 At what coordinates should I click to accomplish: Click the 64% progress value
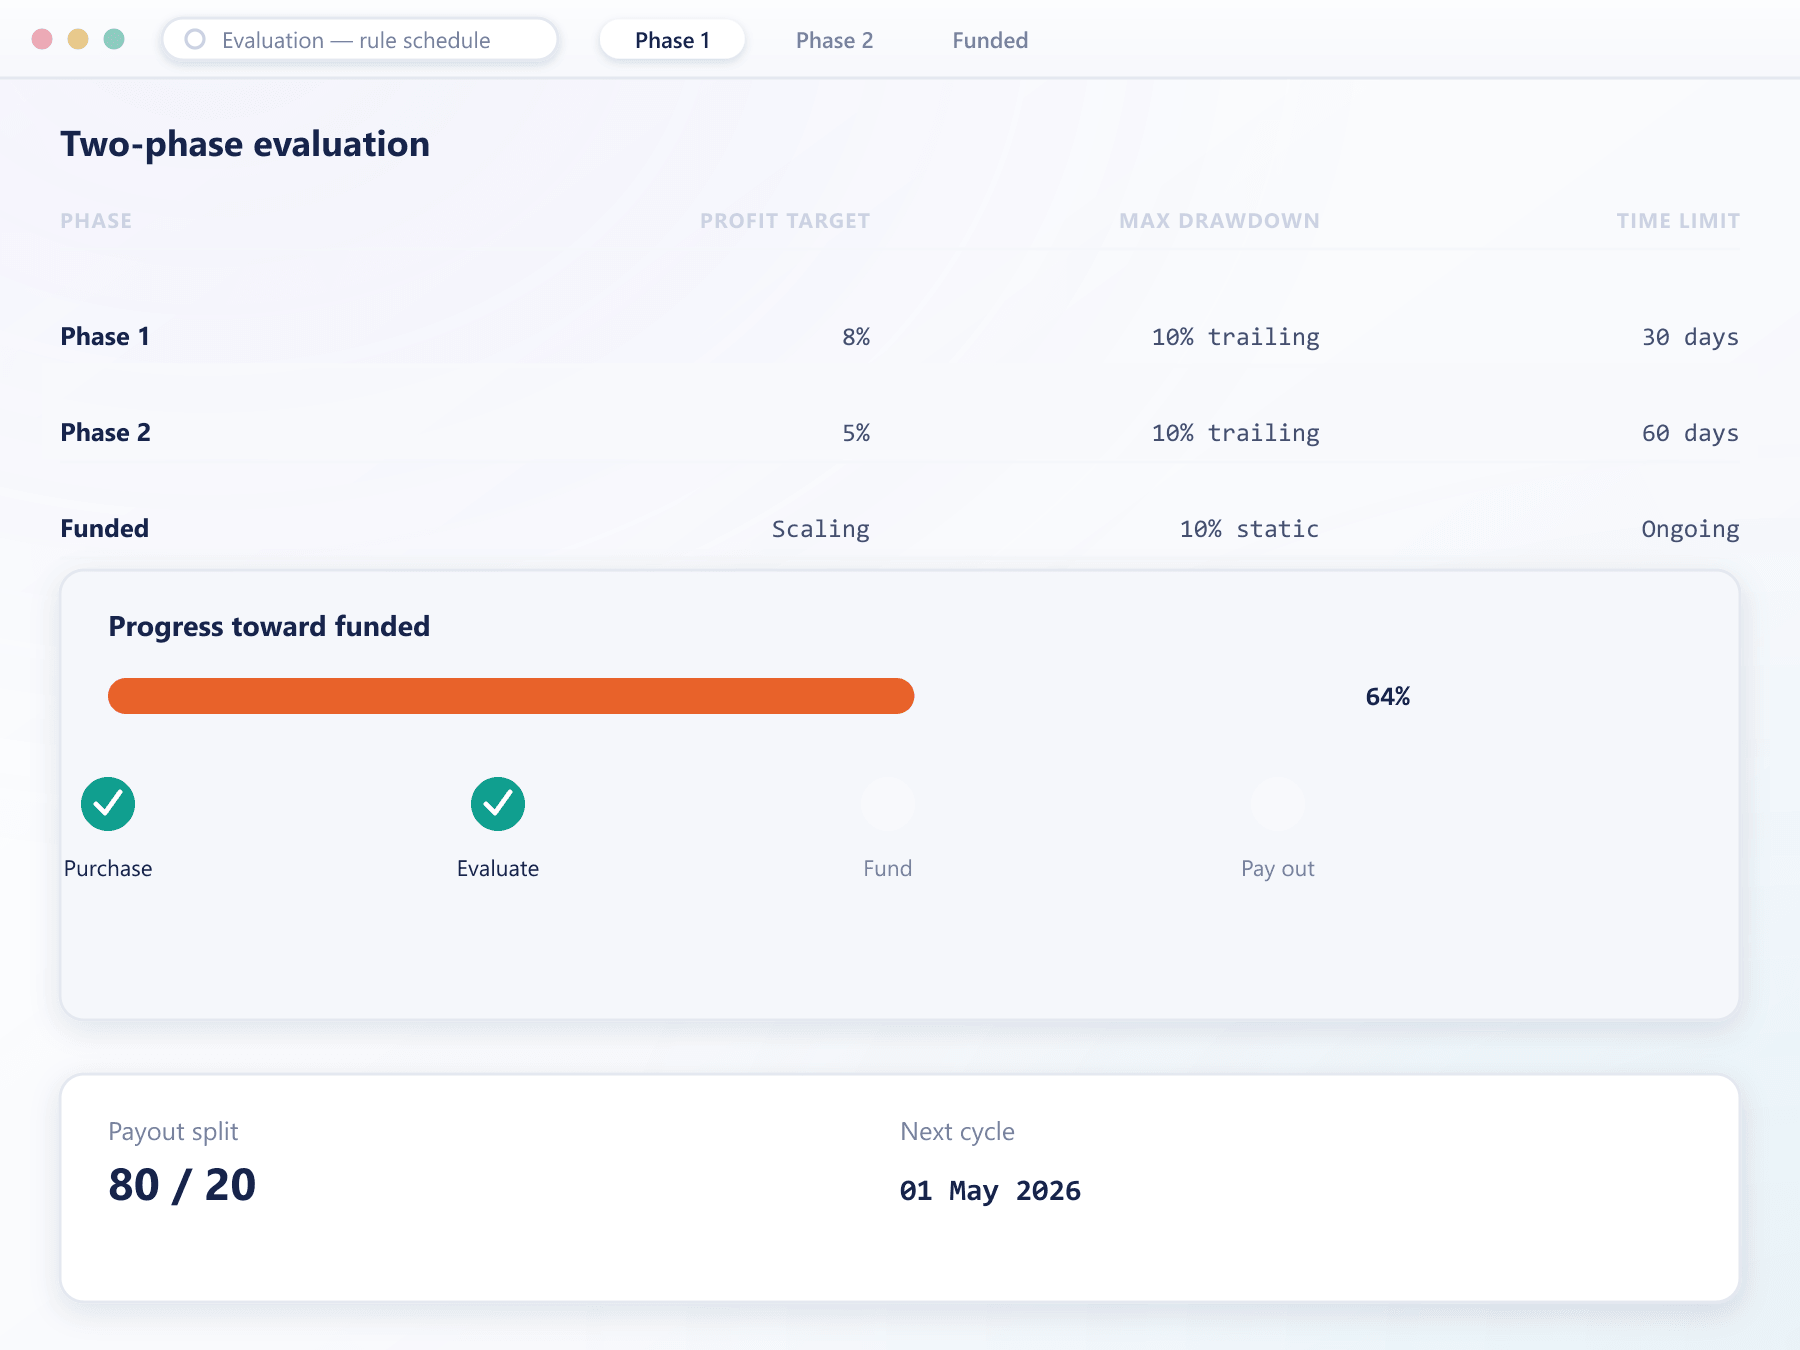pyautogui.click(x=1388, y=696)
